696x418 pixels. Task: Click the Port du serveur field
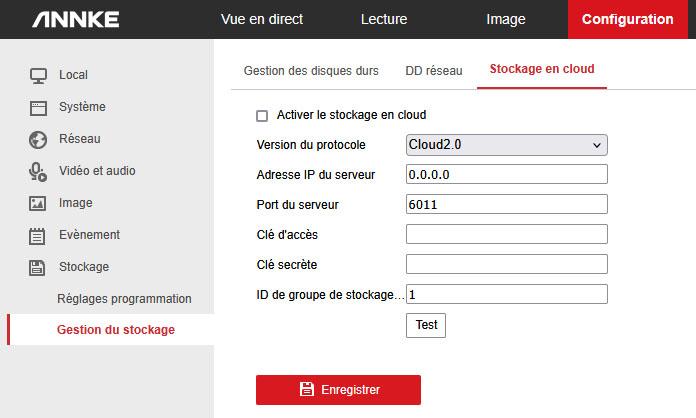507,205
